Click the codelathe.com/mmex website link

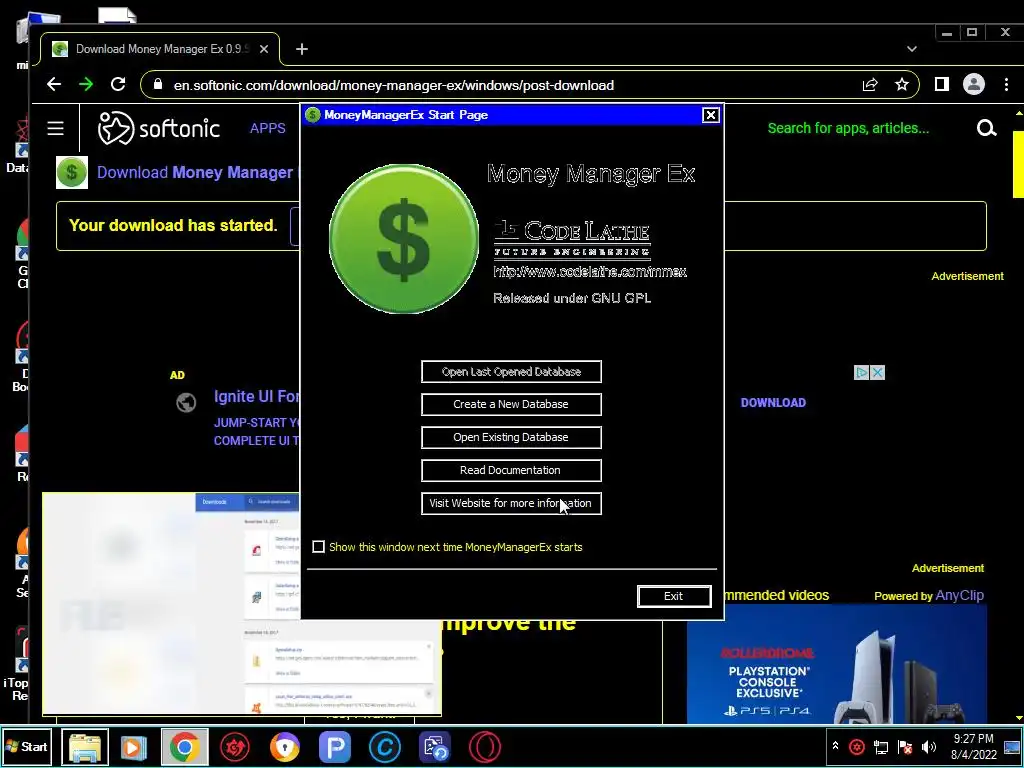[590, 272]
